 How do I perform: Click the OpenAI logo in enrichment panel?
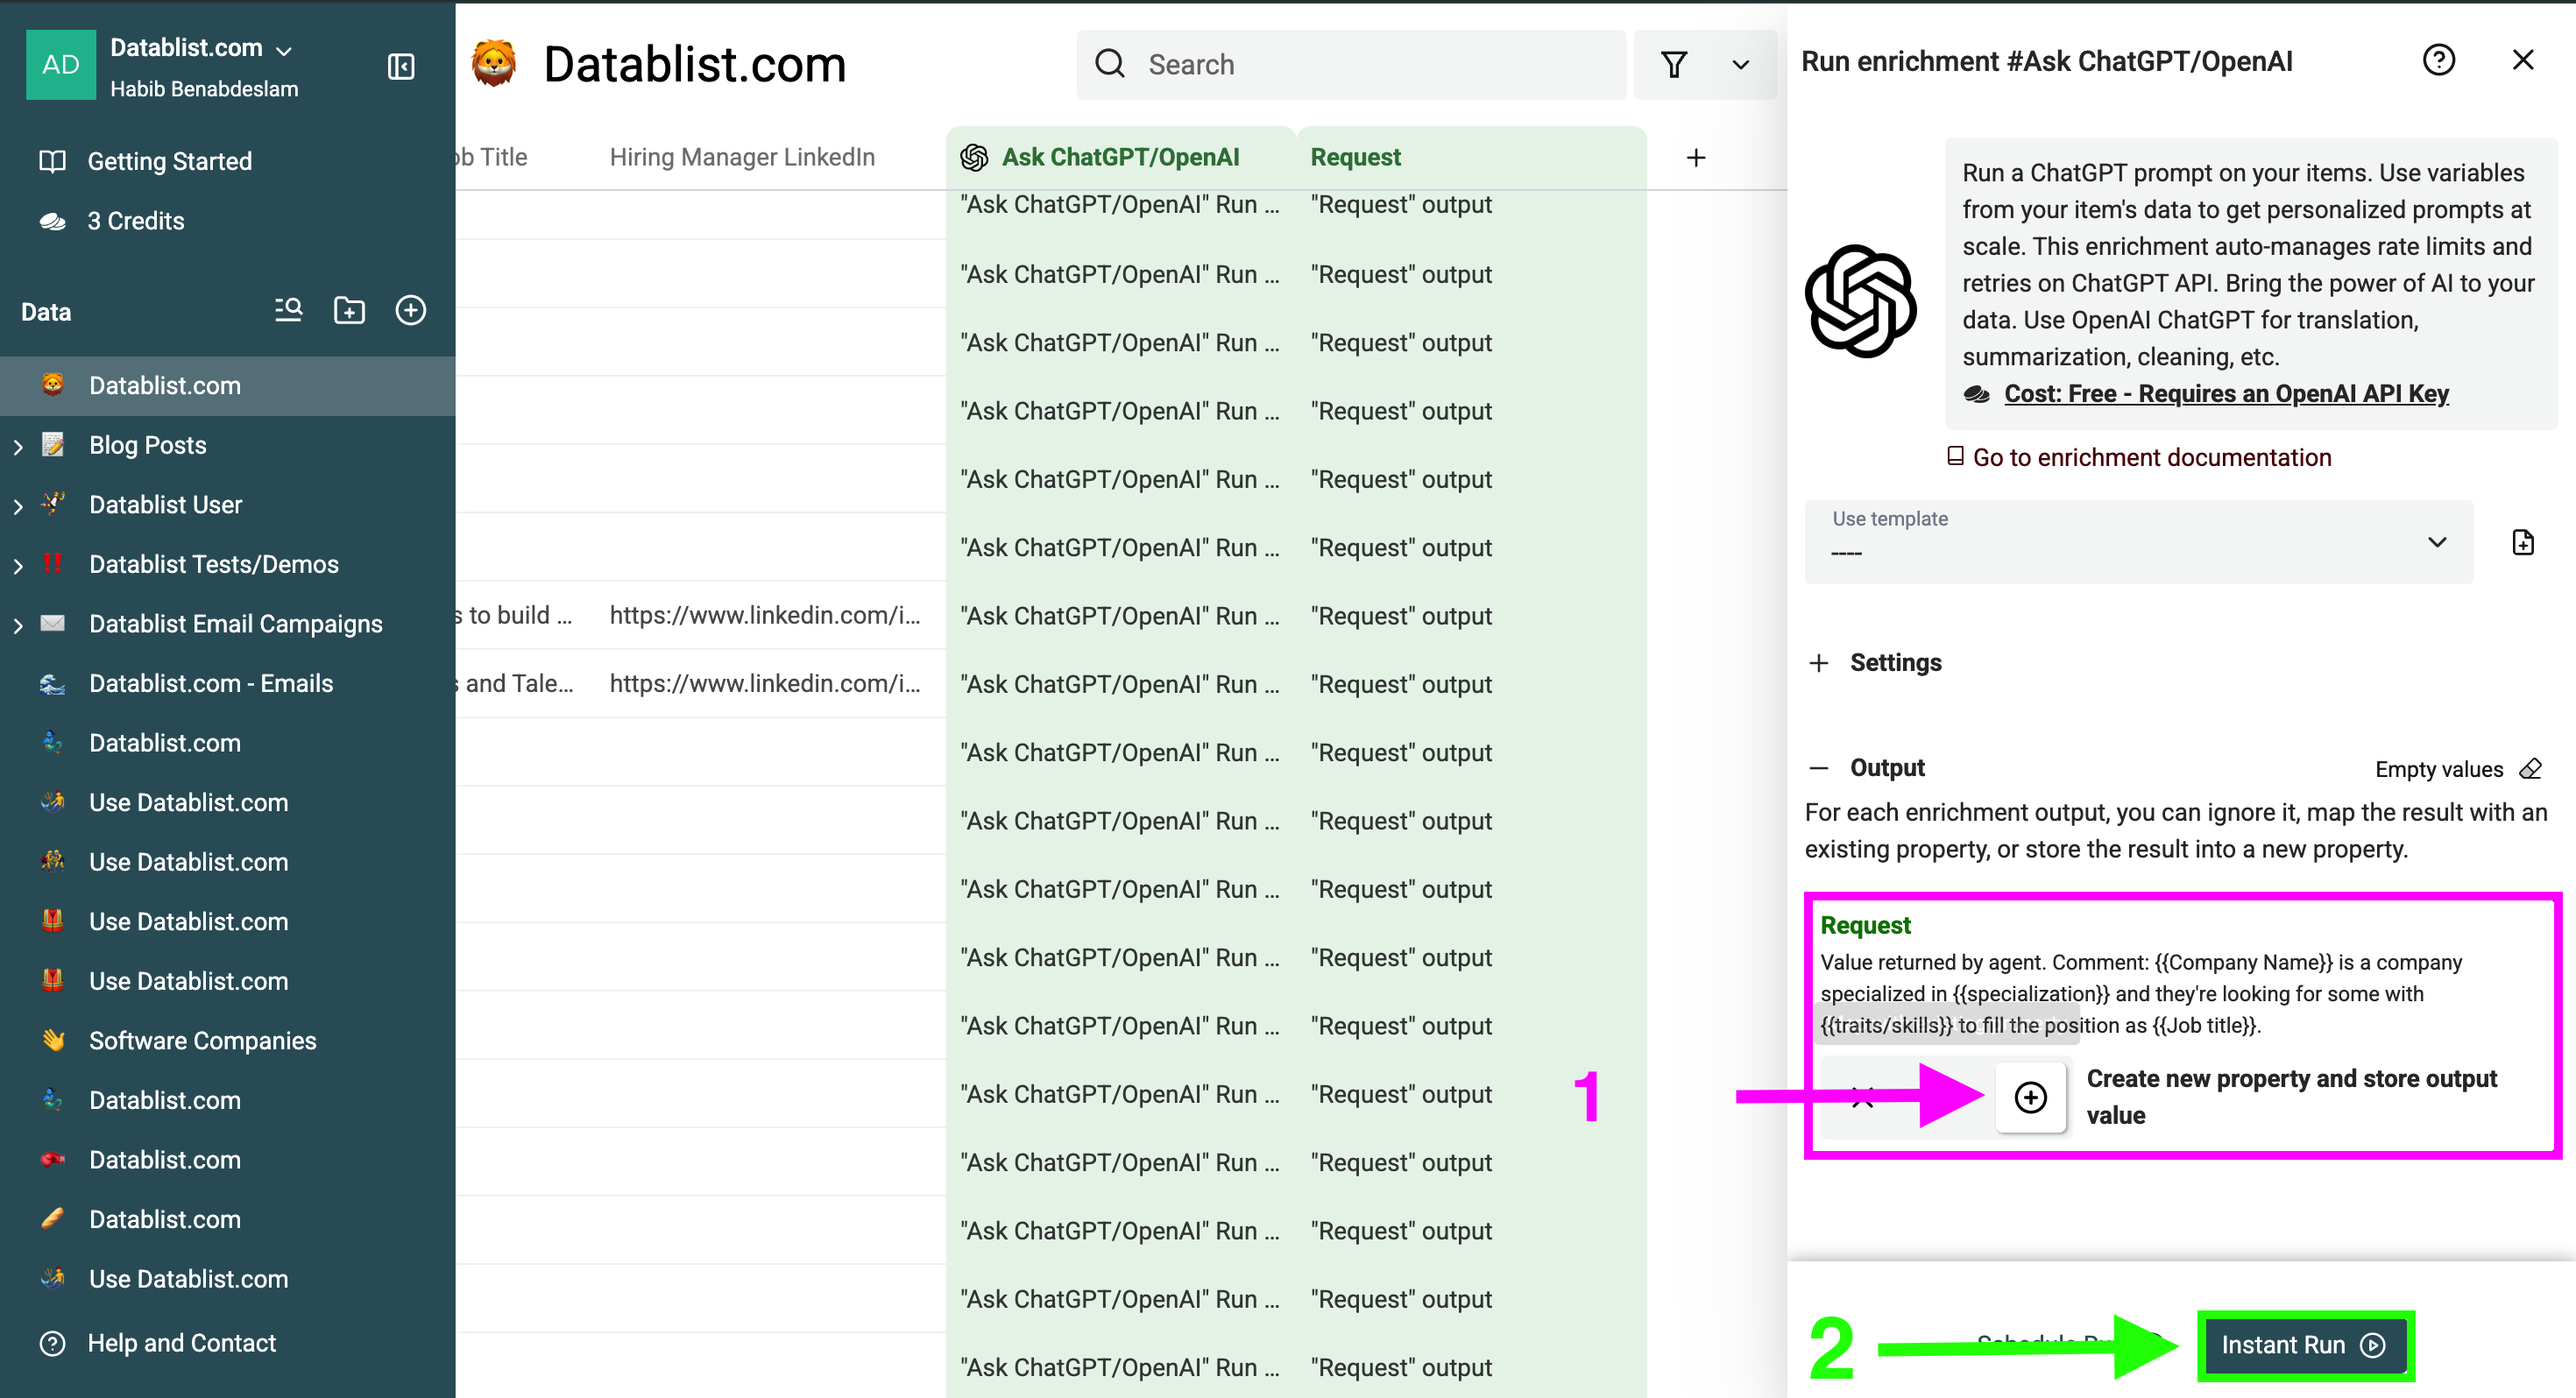click(1861, 301)
